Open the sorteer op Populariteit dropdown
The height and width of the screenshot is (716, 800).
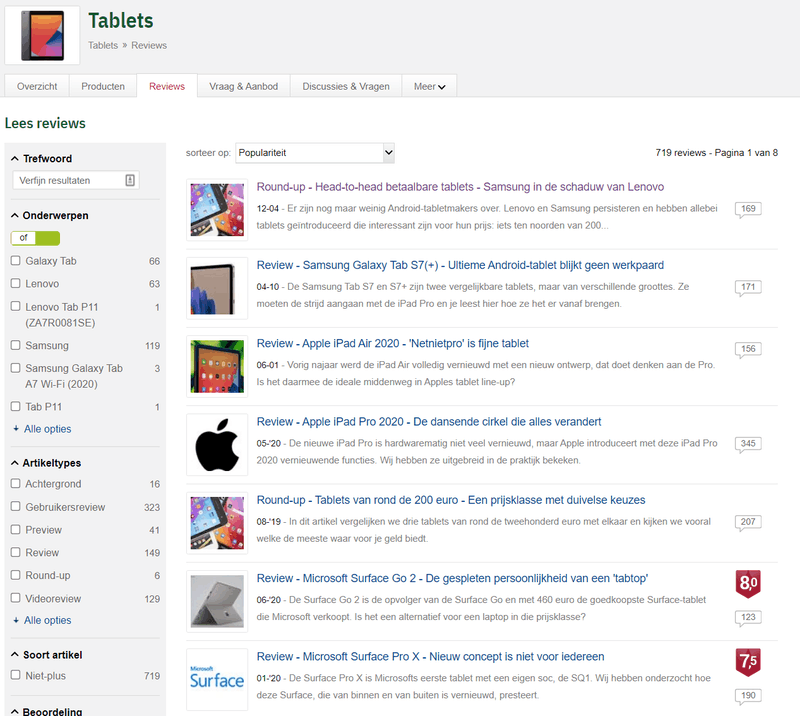coord(315,153)
